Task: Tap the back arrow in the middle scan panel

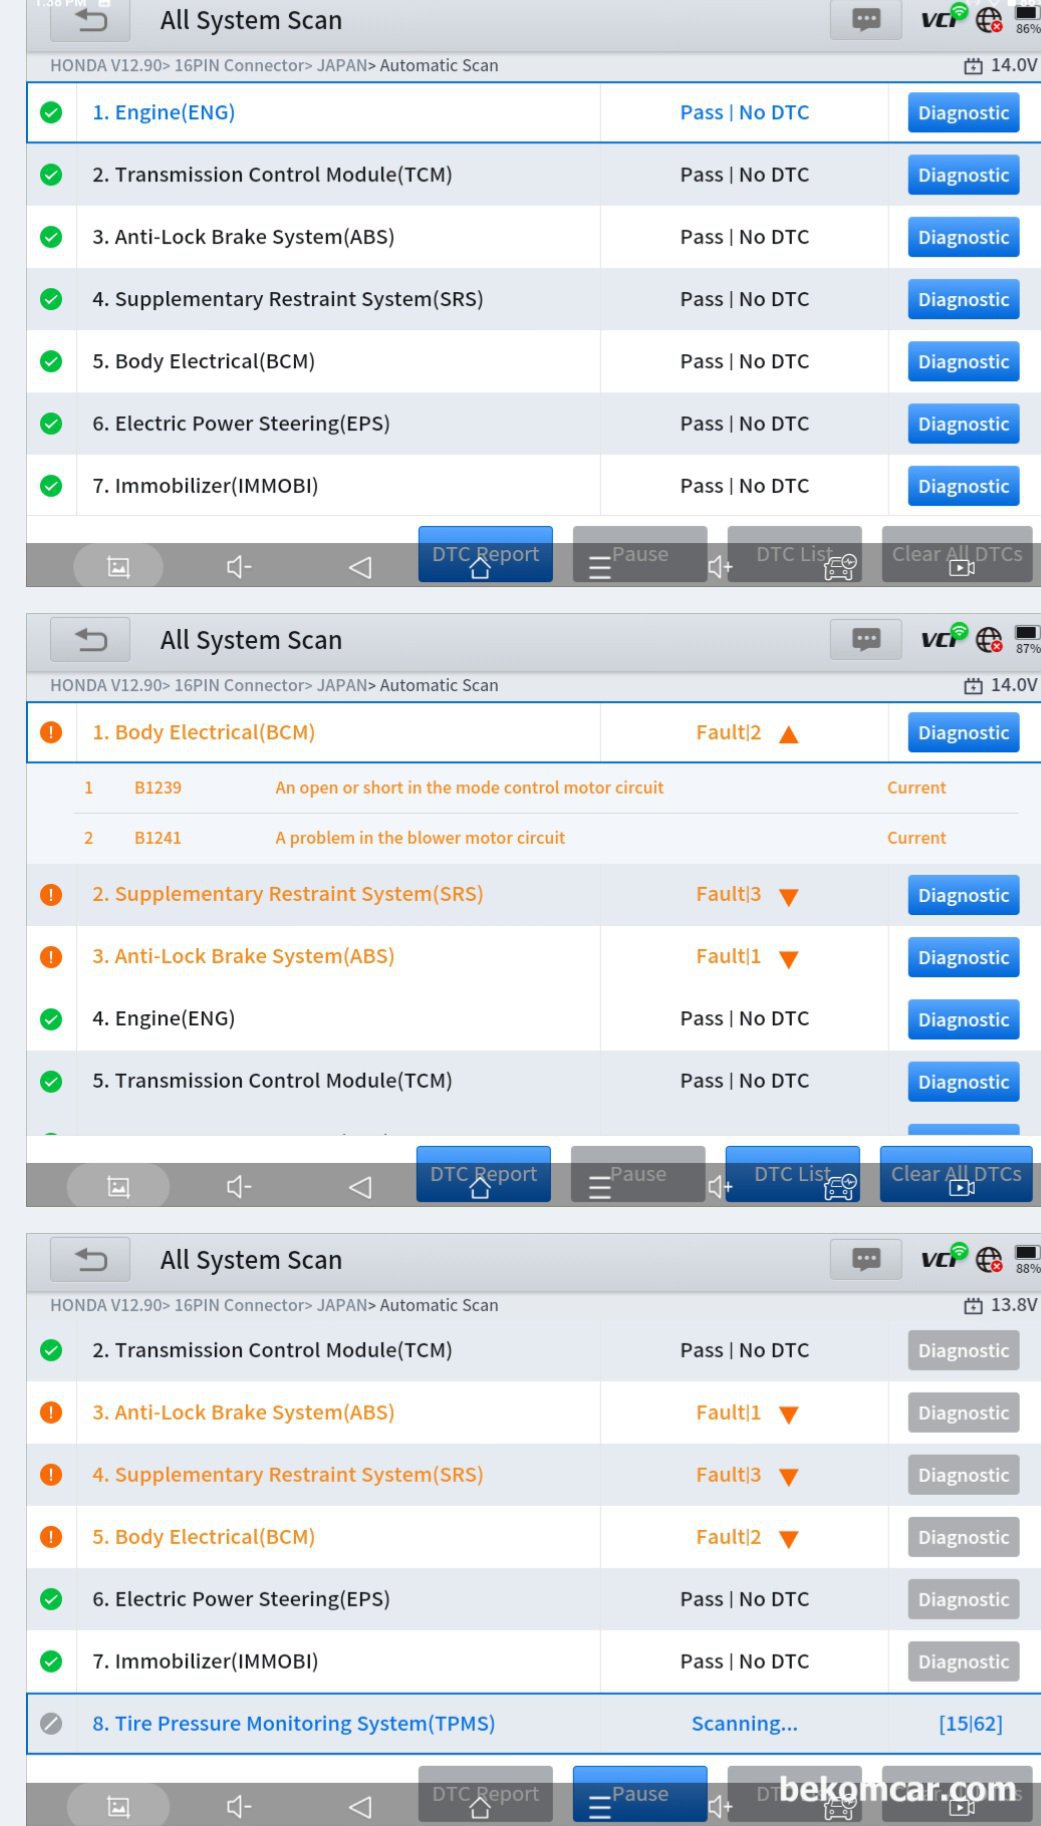Action: (91, 639)
